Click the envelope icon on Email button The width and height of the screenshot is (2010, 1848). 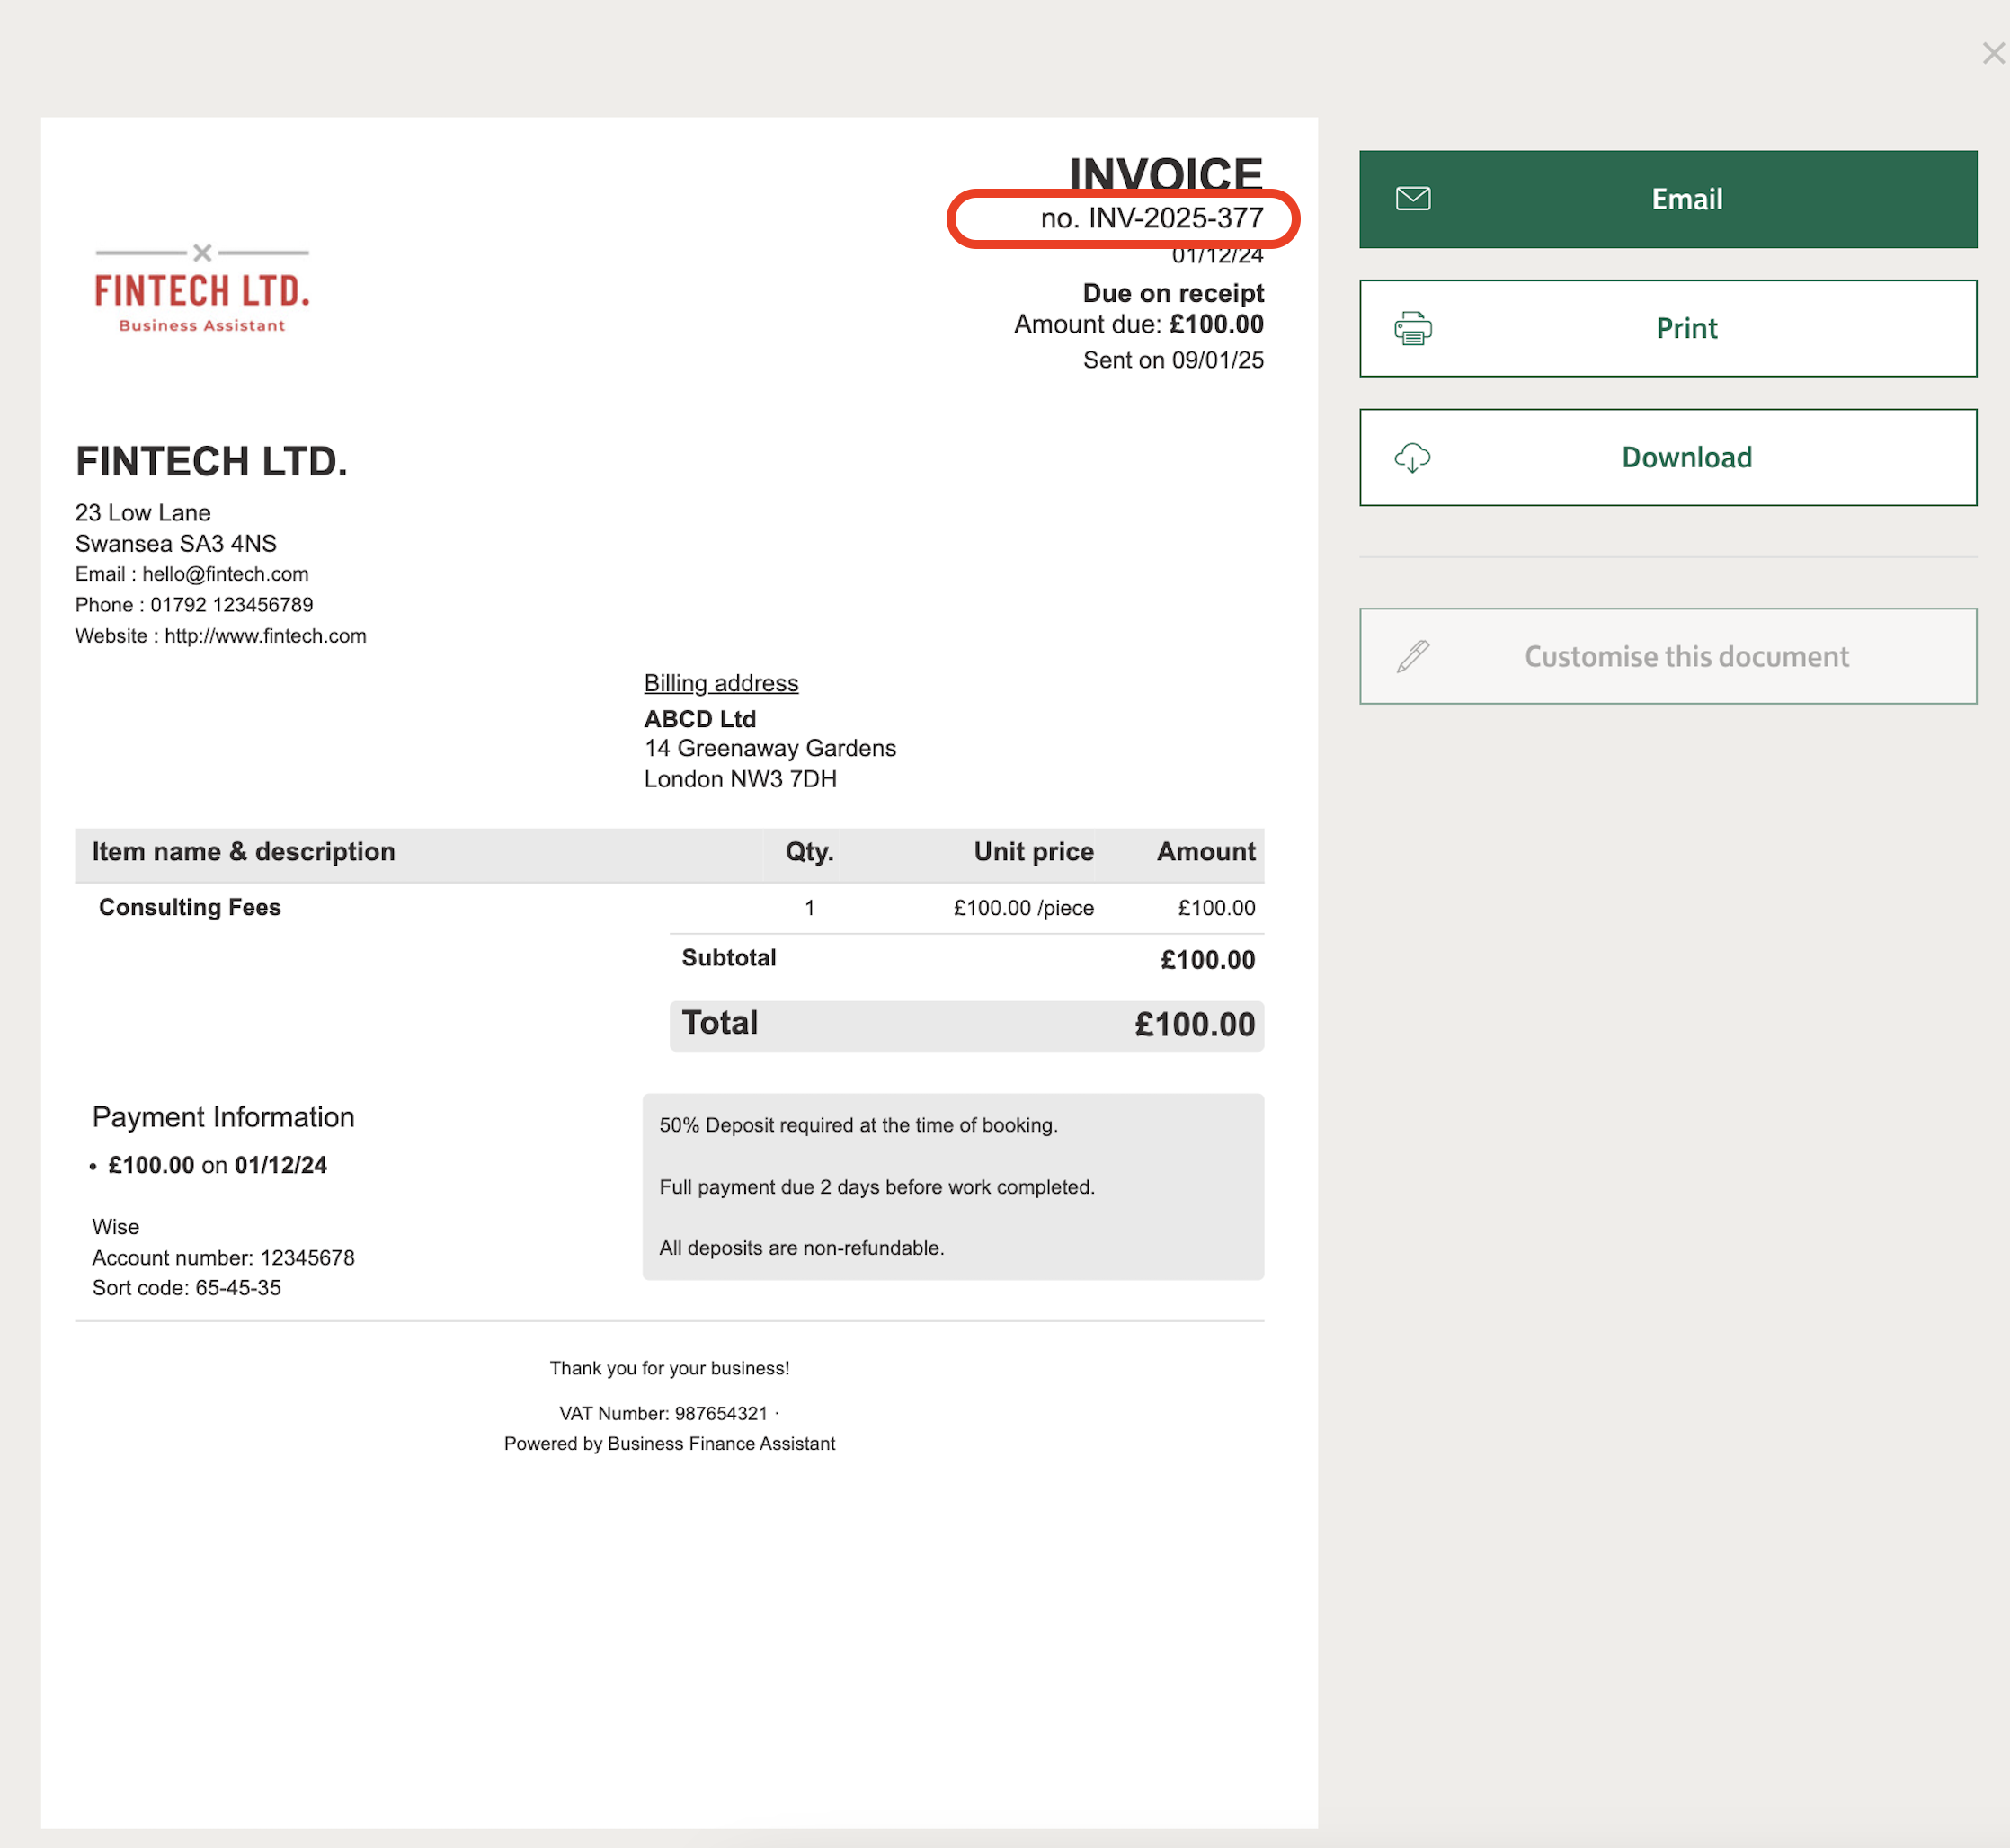click(1412, 199)
